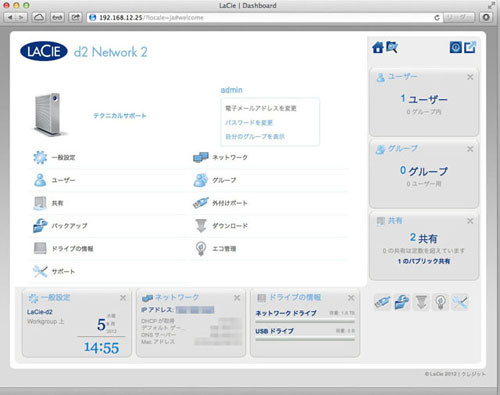Click the power shutdown icon in dashboard header
Viewport: 500px width, 395px height.
point(456,47)
